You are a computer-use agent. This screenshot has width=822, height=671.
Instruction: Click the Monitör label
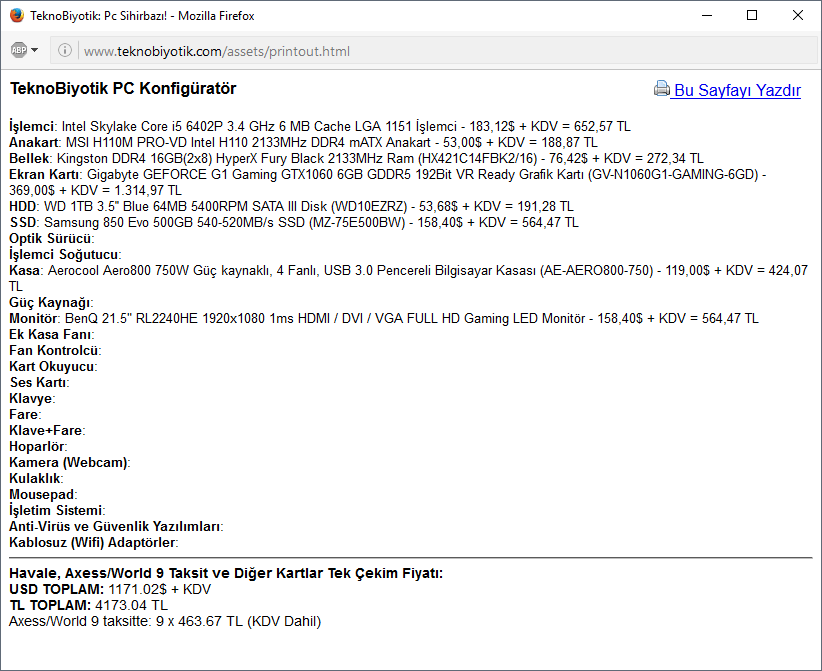pos(34,318)
